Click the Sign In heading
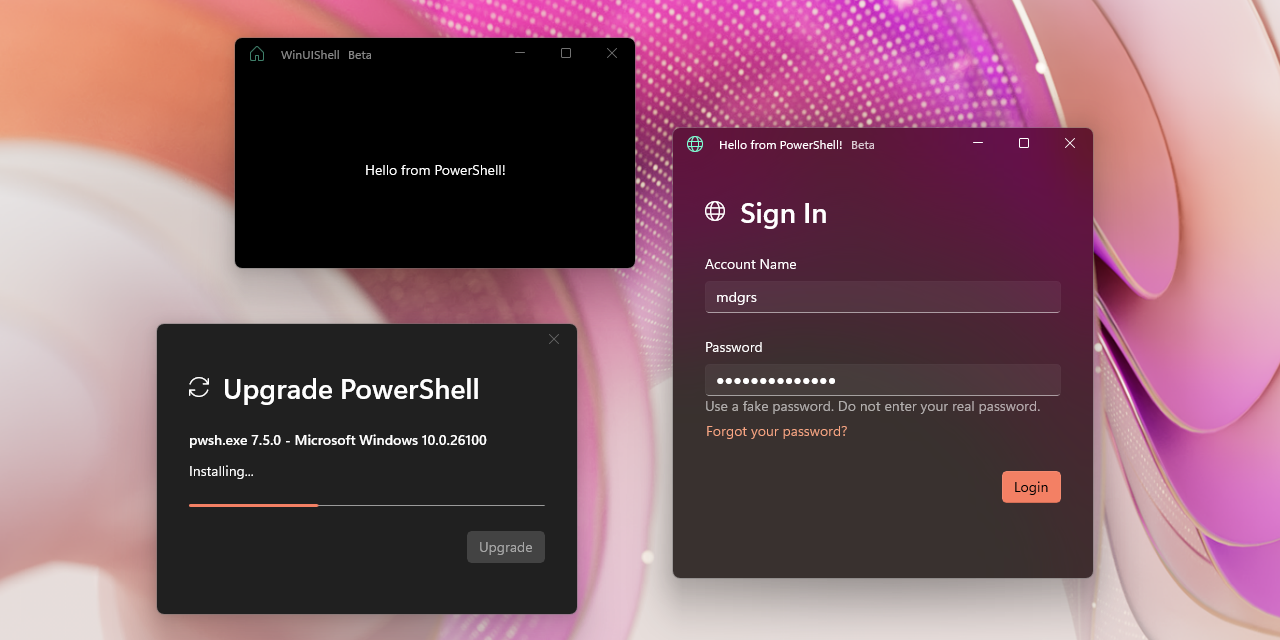Viewport: 1280px width, 640px height. (x=783, y=213)
